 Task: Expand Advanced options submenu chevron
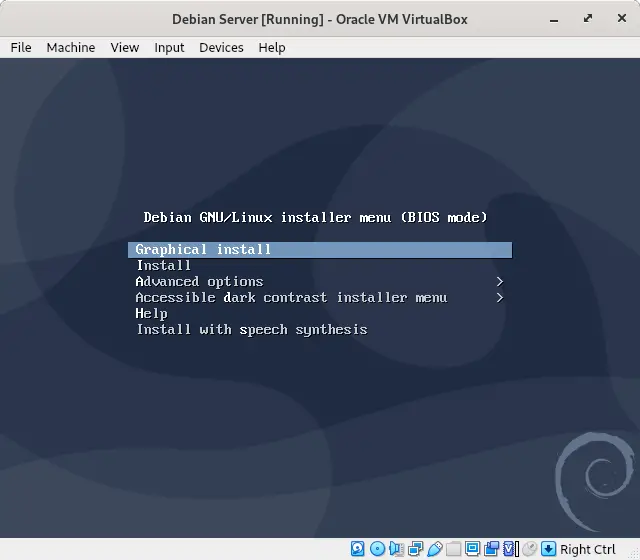click(500, 282)
